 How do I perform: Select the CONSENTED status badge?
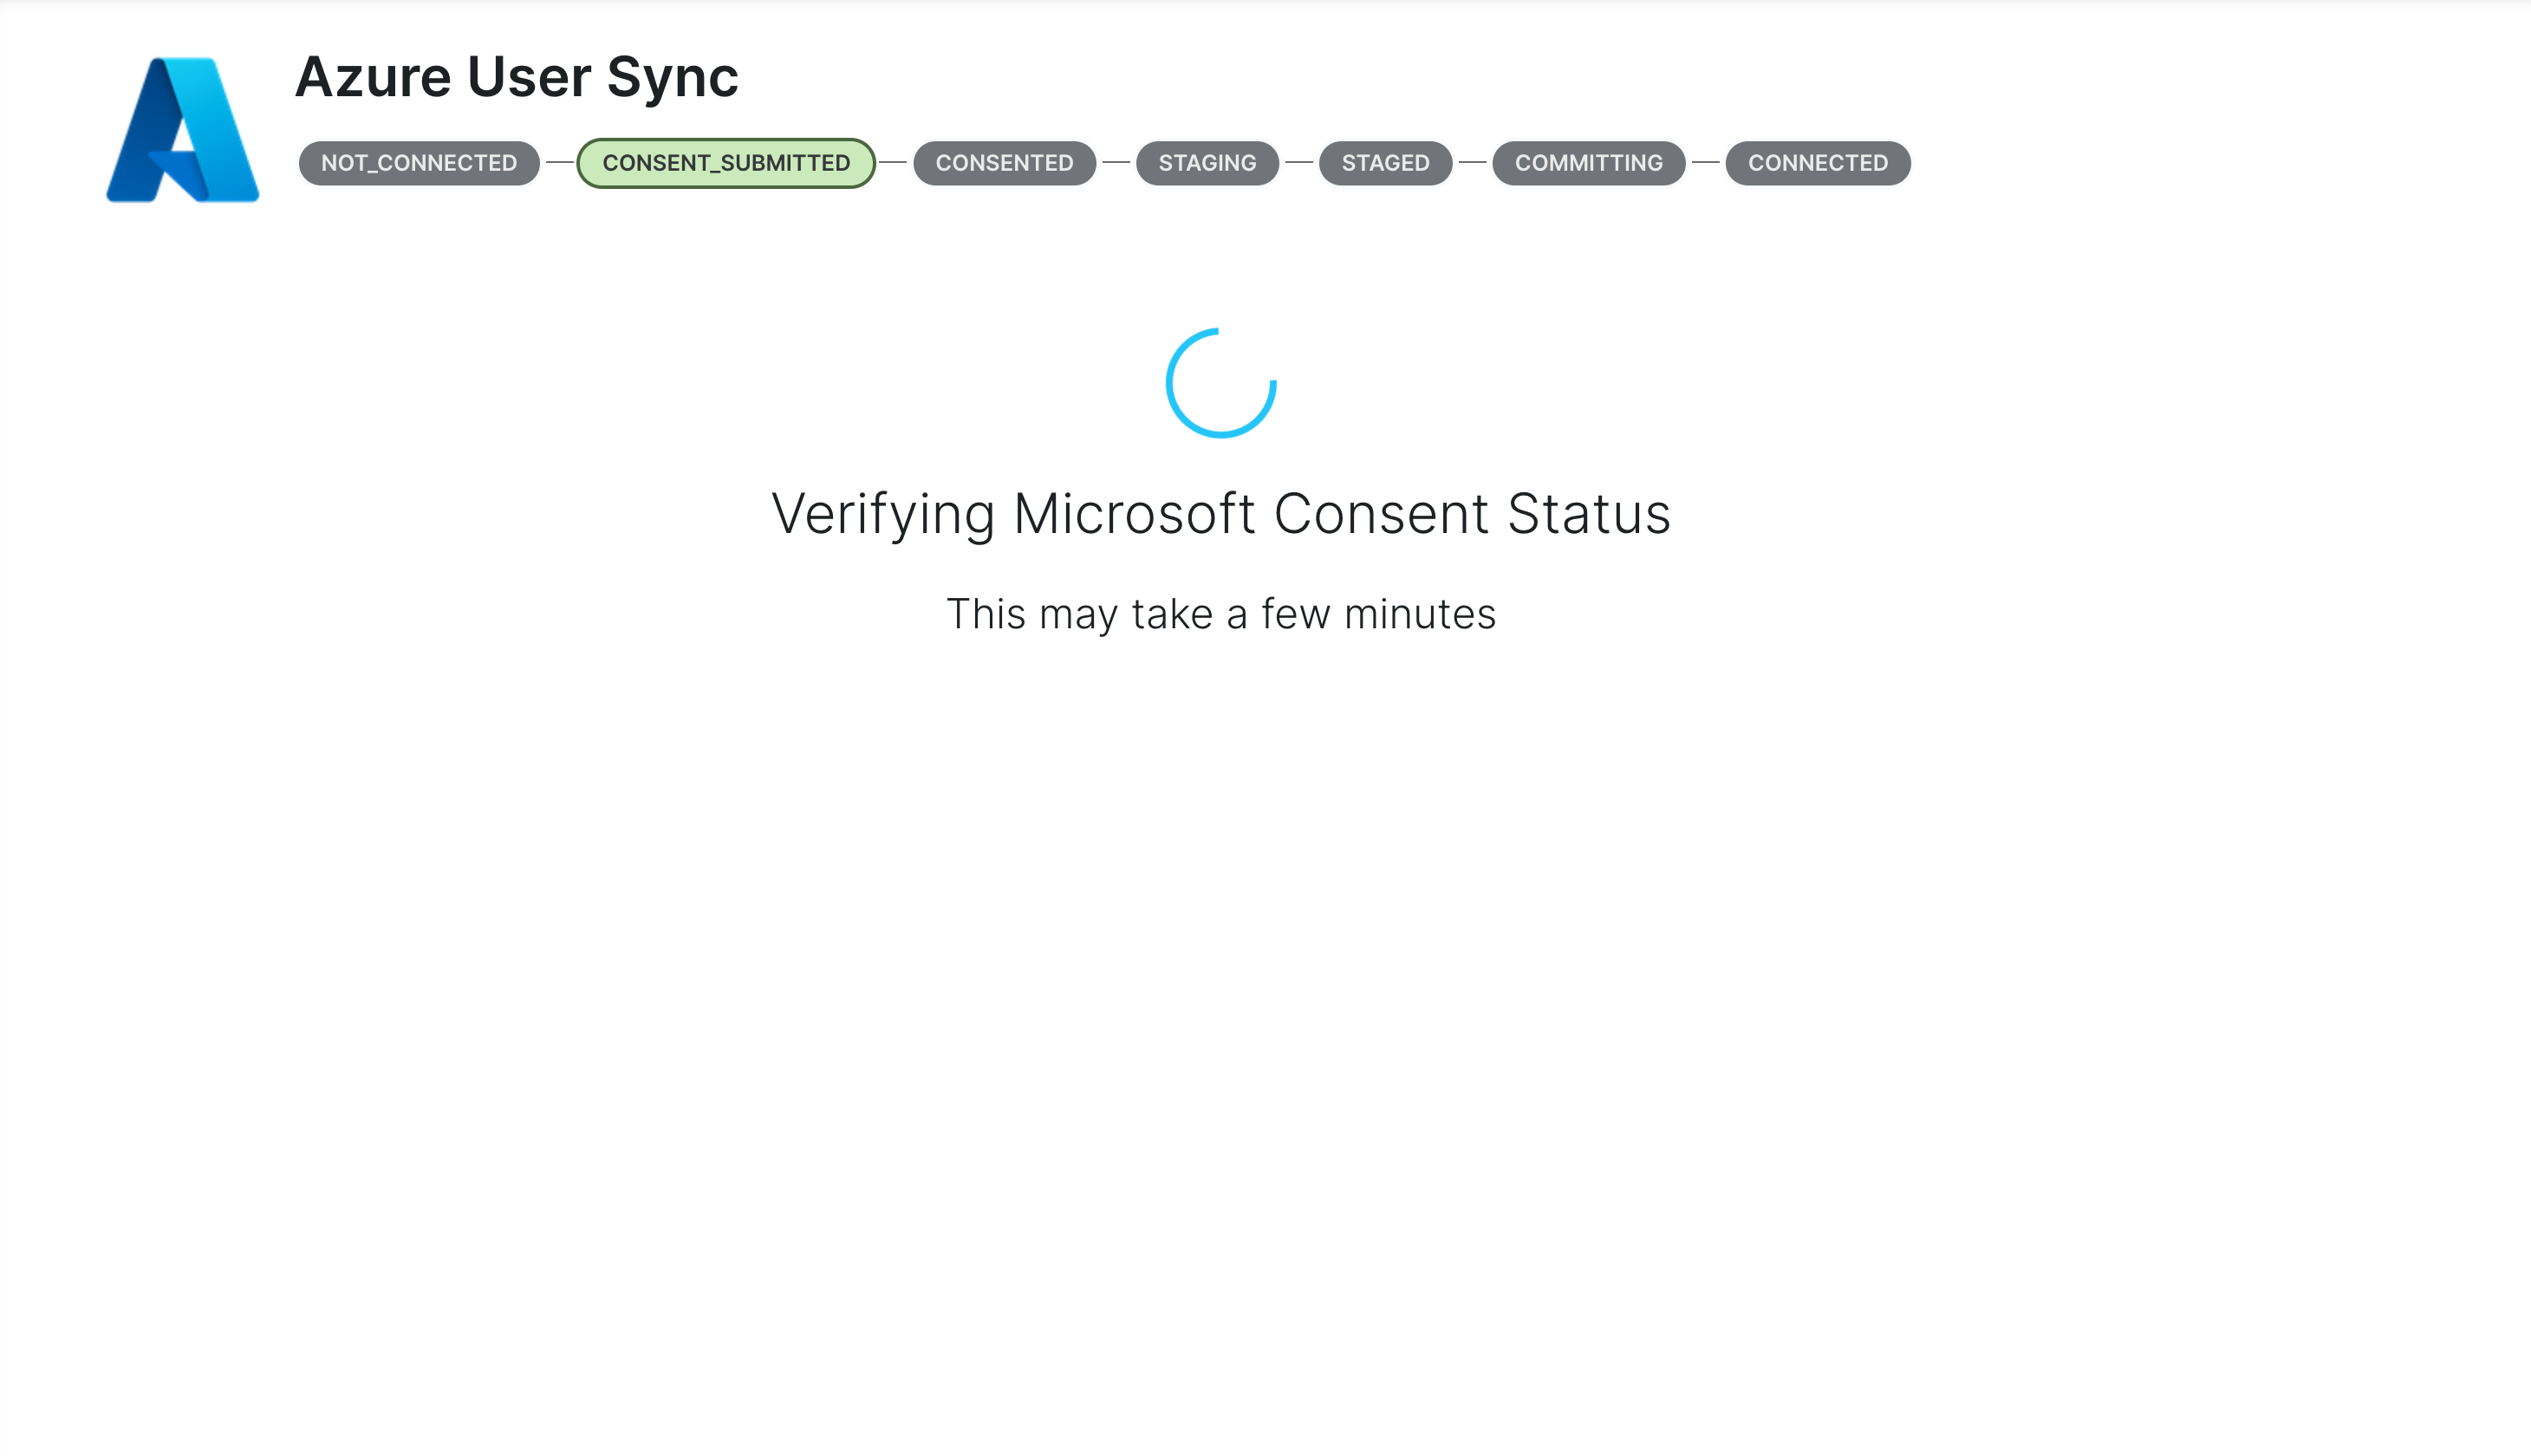click(1004, 163)
